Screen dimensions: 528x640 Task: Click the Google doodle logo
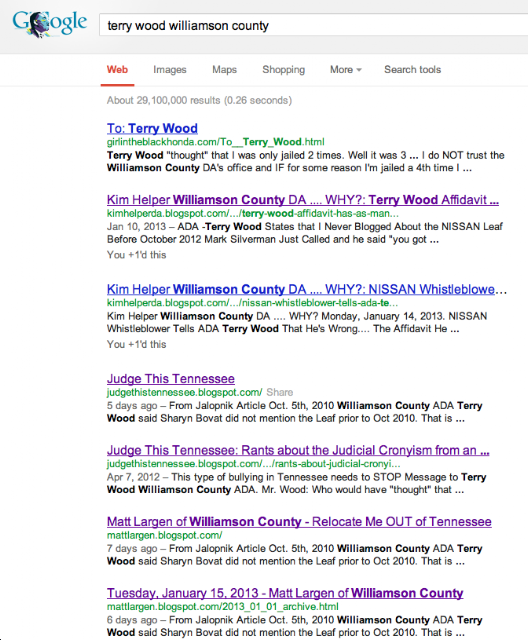[x=49, y=24]
